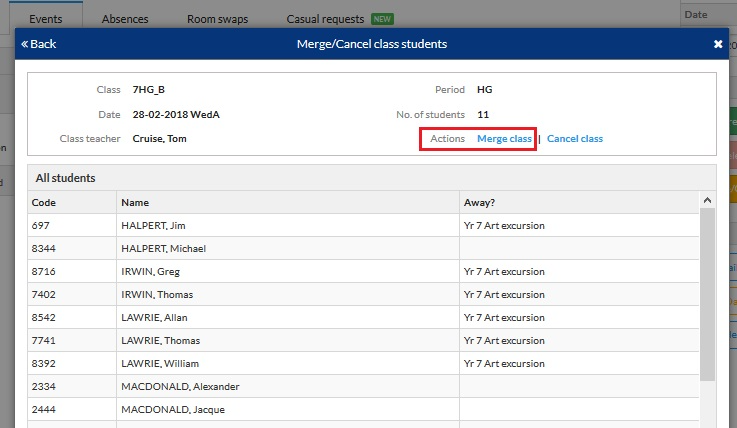Select student LAWRIE, Allan
This screenshot has width=737, height=428.
pyautogui.click(x=154, y=318)
